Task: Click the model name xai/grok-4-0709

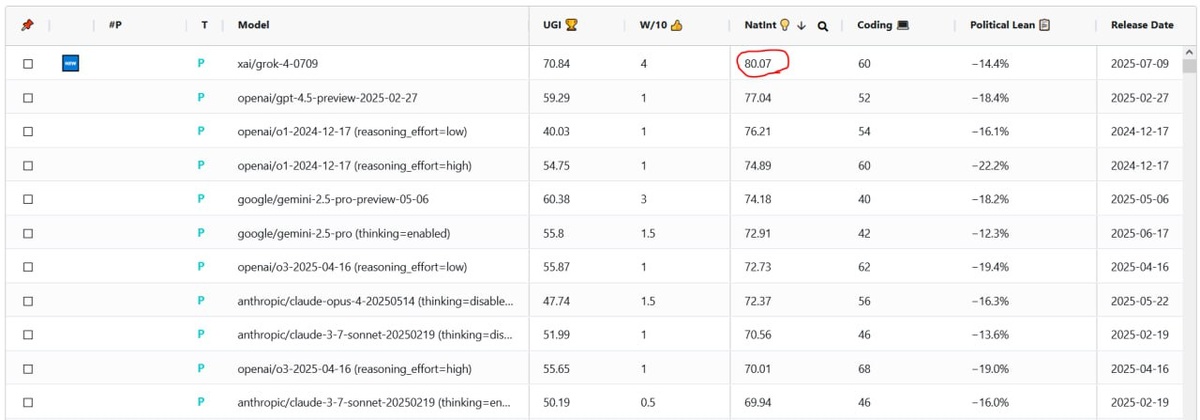Action: click(279, 64)
